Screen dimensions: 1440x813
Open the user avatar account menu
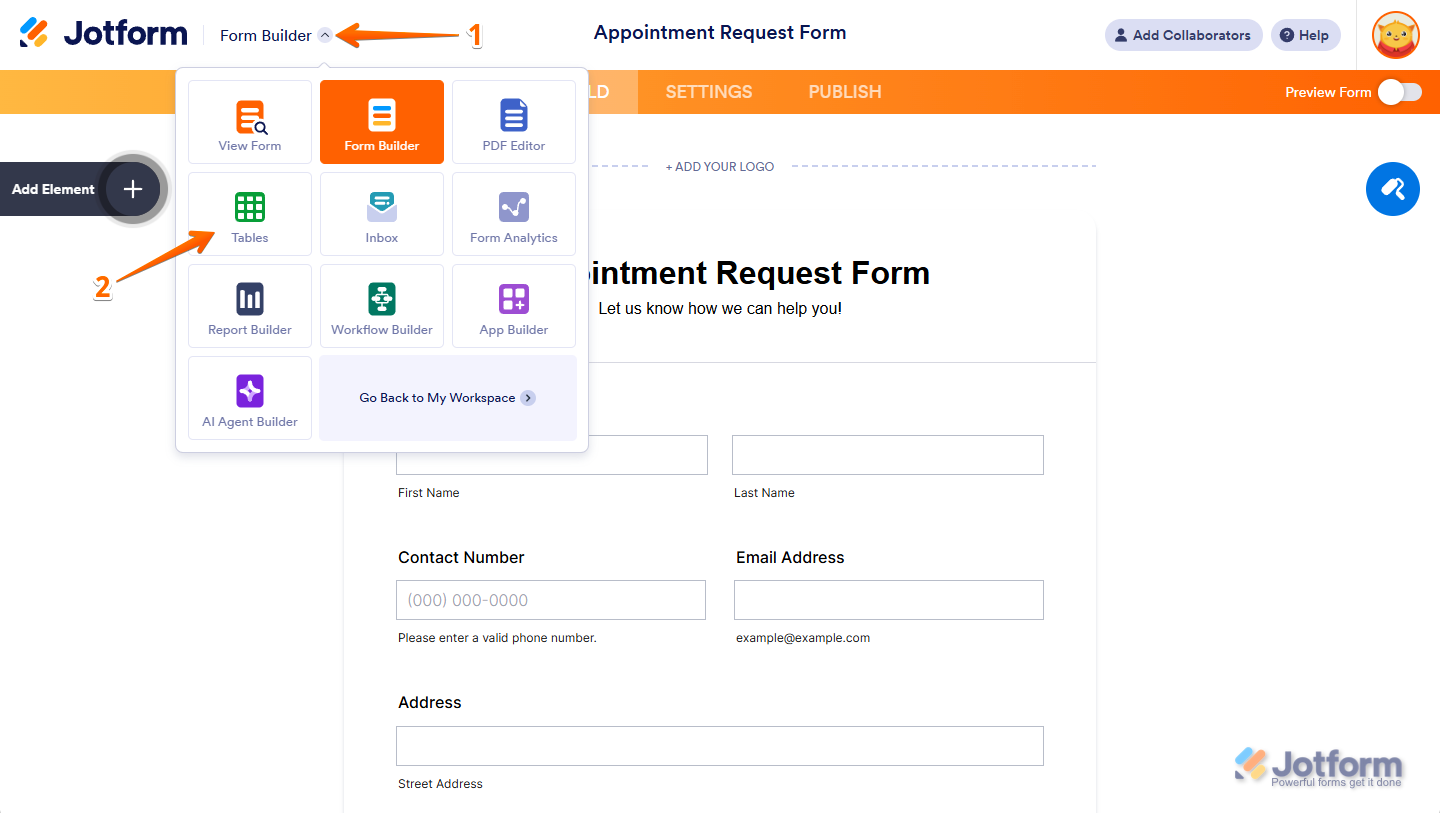(x=1396, y=35)
